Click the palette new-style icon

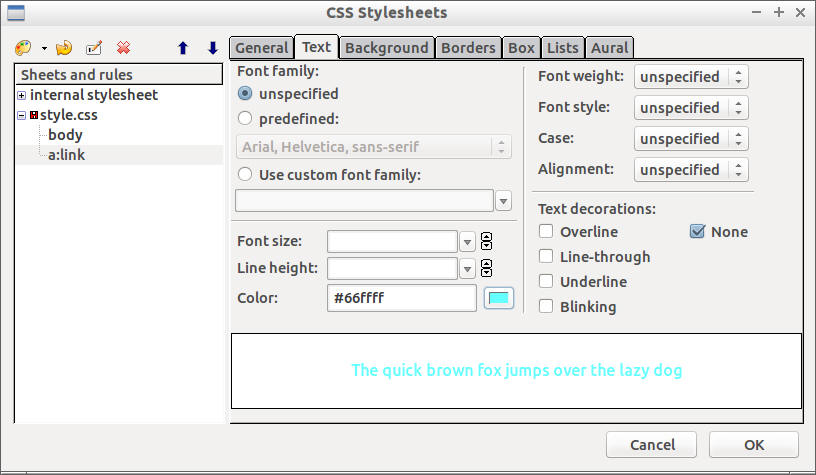24,48
